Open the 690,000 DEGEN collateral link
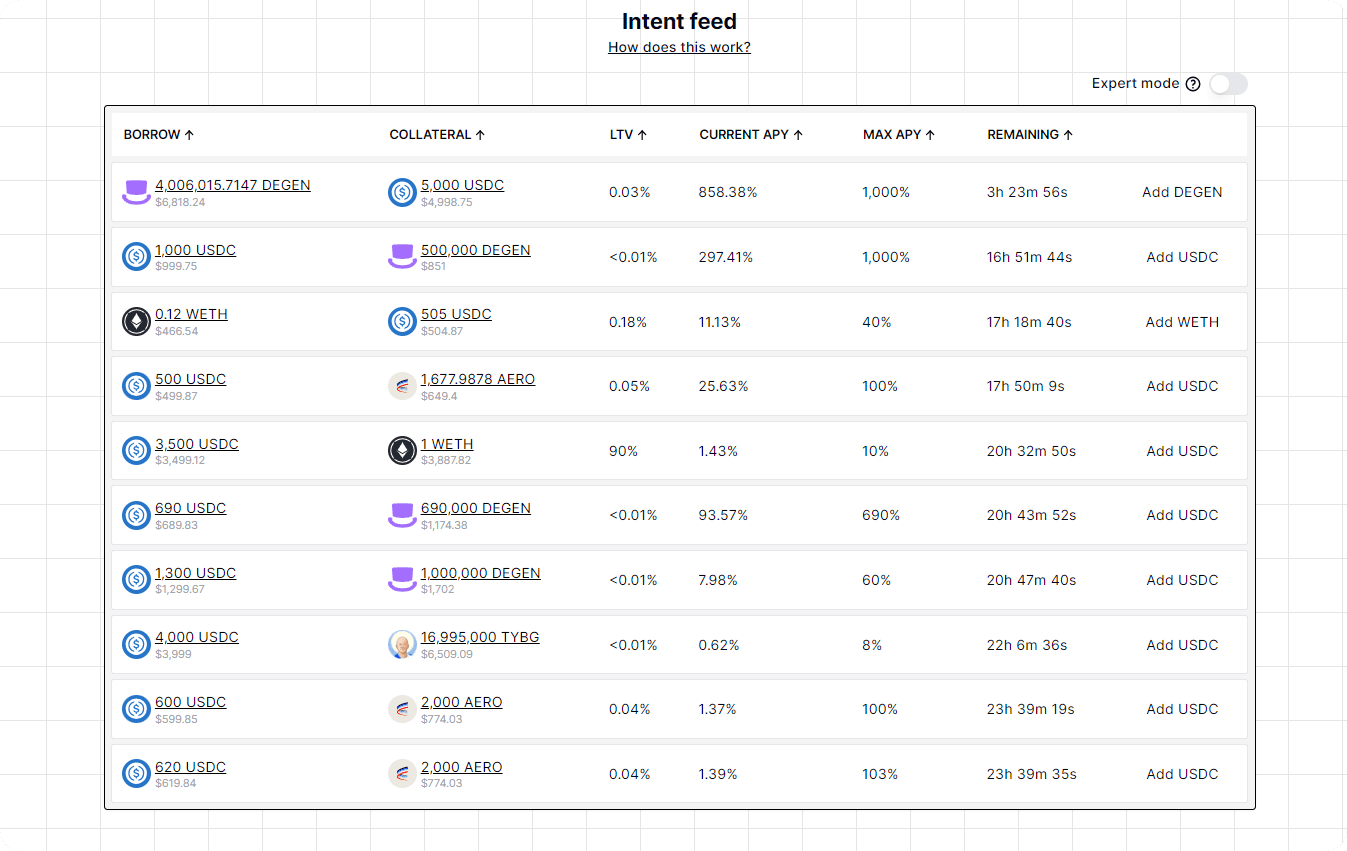 [x=476, y=508]
